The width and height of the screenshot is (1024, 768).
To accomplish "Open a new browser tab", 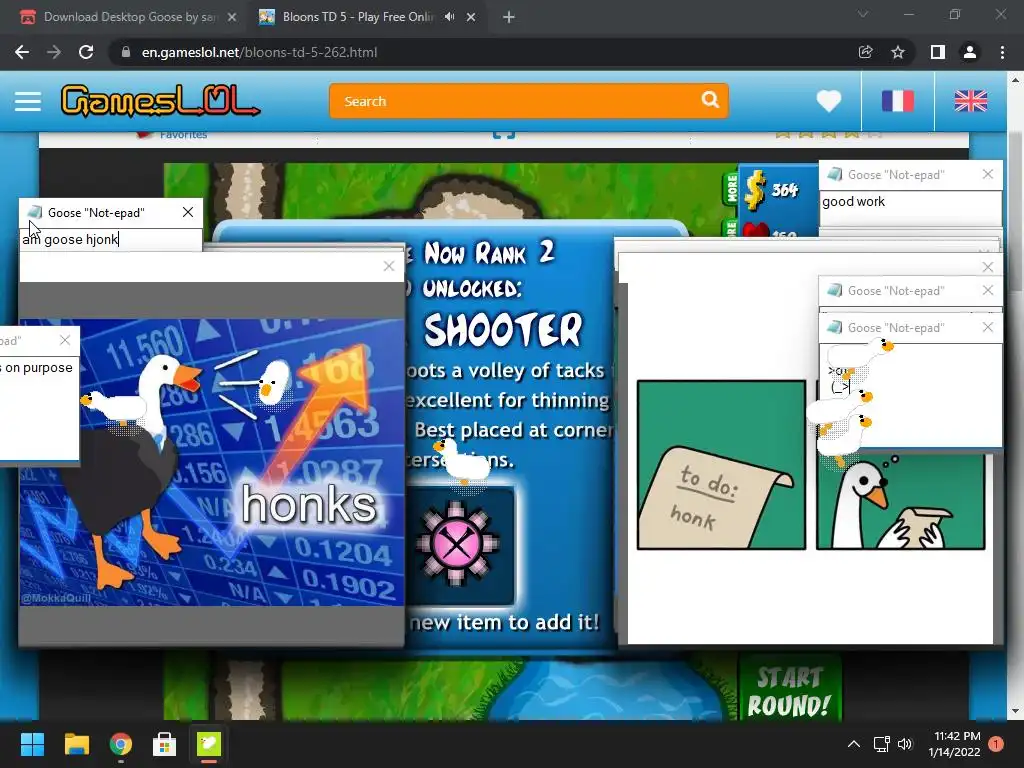I will 509,17.
